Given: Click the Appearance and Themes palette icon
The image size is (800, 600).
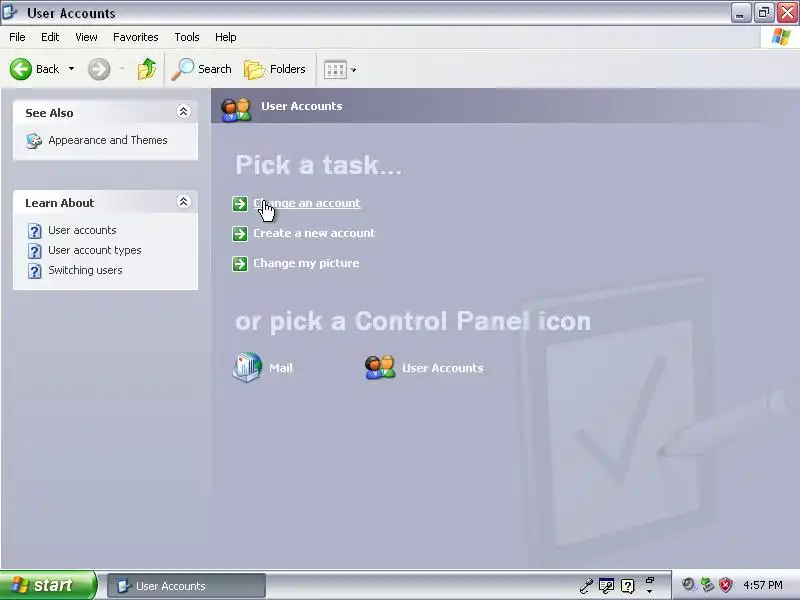Looking at the screenshot, I should coord(34,141).
